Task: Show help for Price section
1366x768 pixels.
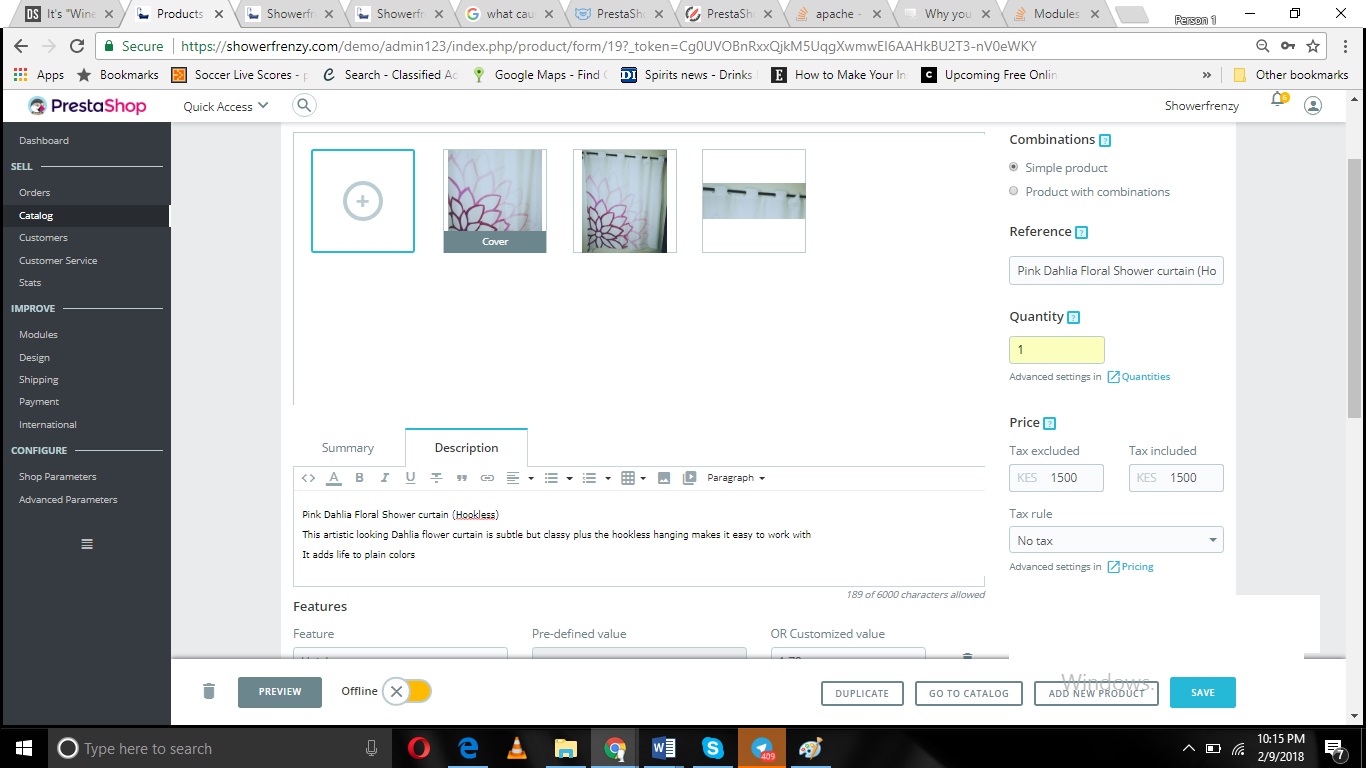Action: pos(1049,424)
